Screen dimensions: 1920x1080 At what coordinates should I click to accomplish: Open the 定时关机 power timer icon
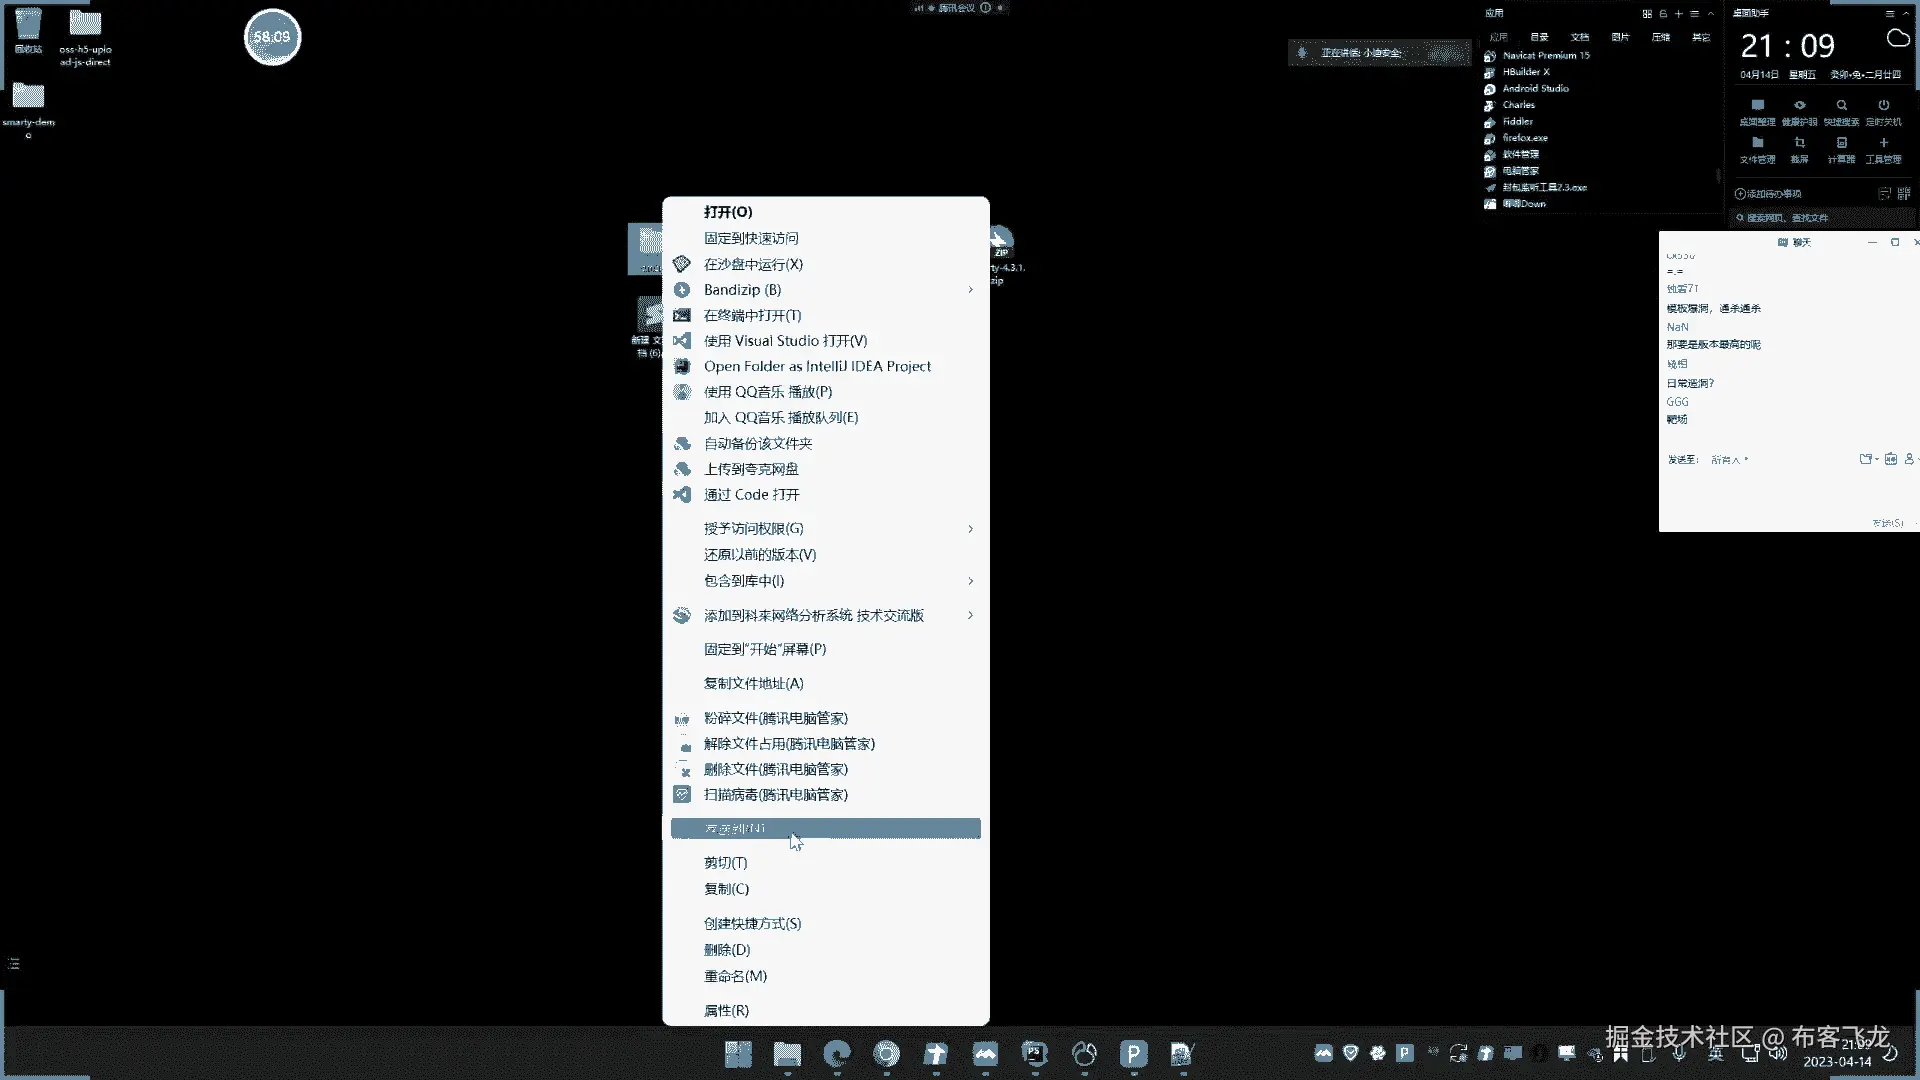tap(1883, 106)
